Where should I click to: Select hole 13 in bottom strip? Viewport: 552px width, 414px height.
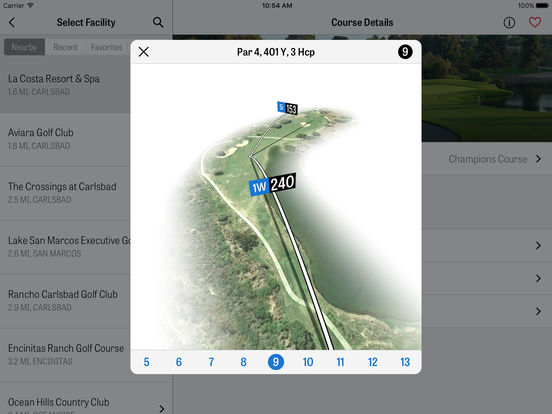pyautogui.click(x=405, y=362)
